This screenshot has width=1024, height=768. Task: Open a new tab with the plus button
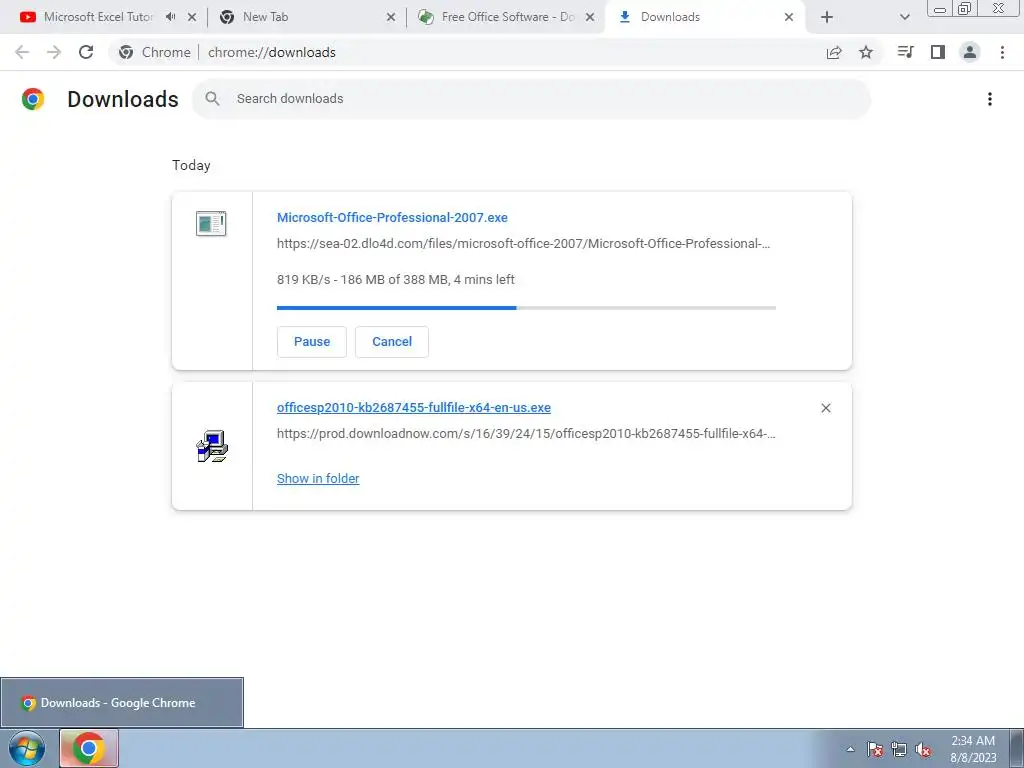(827, 17)
